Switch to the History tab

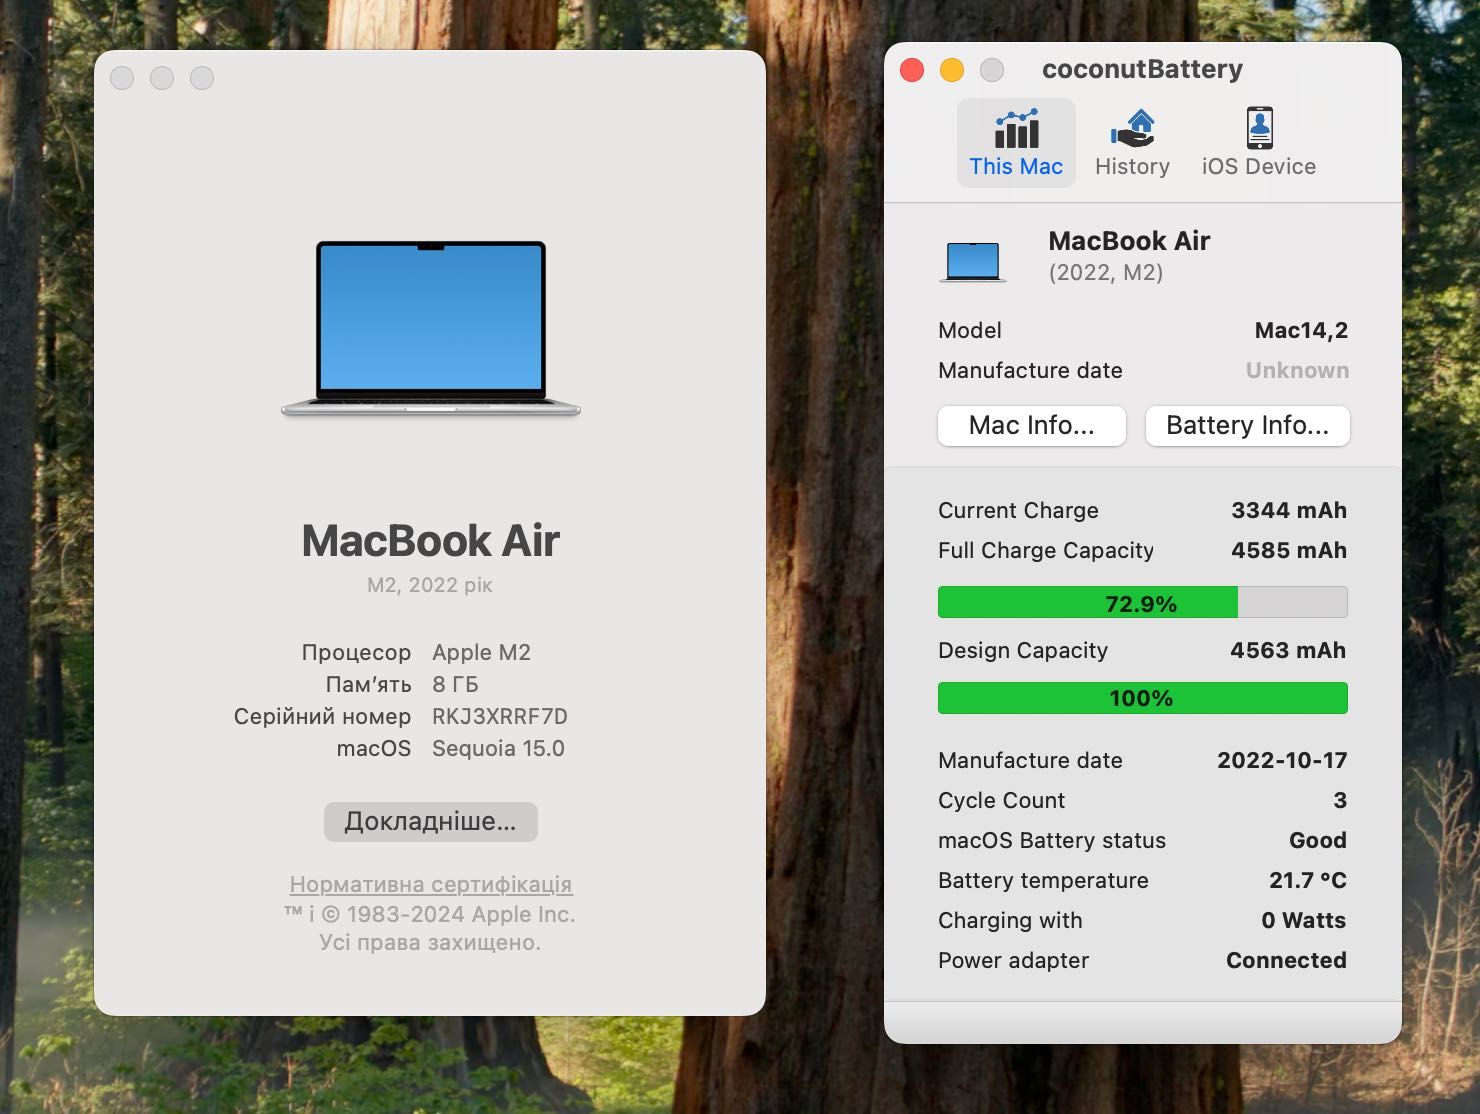[1132, 143]
